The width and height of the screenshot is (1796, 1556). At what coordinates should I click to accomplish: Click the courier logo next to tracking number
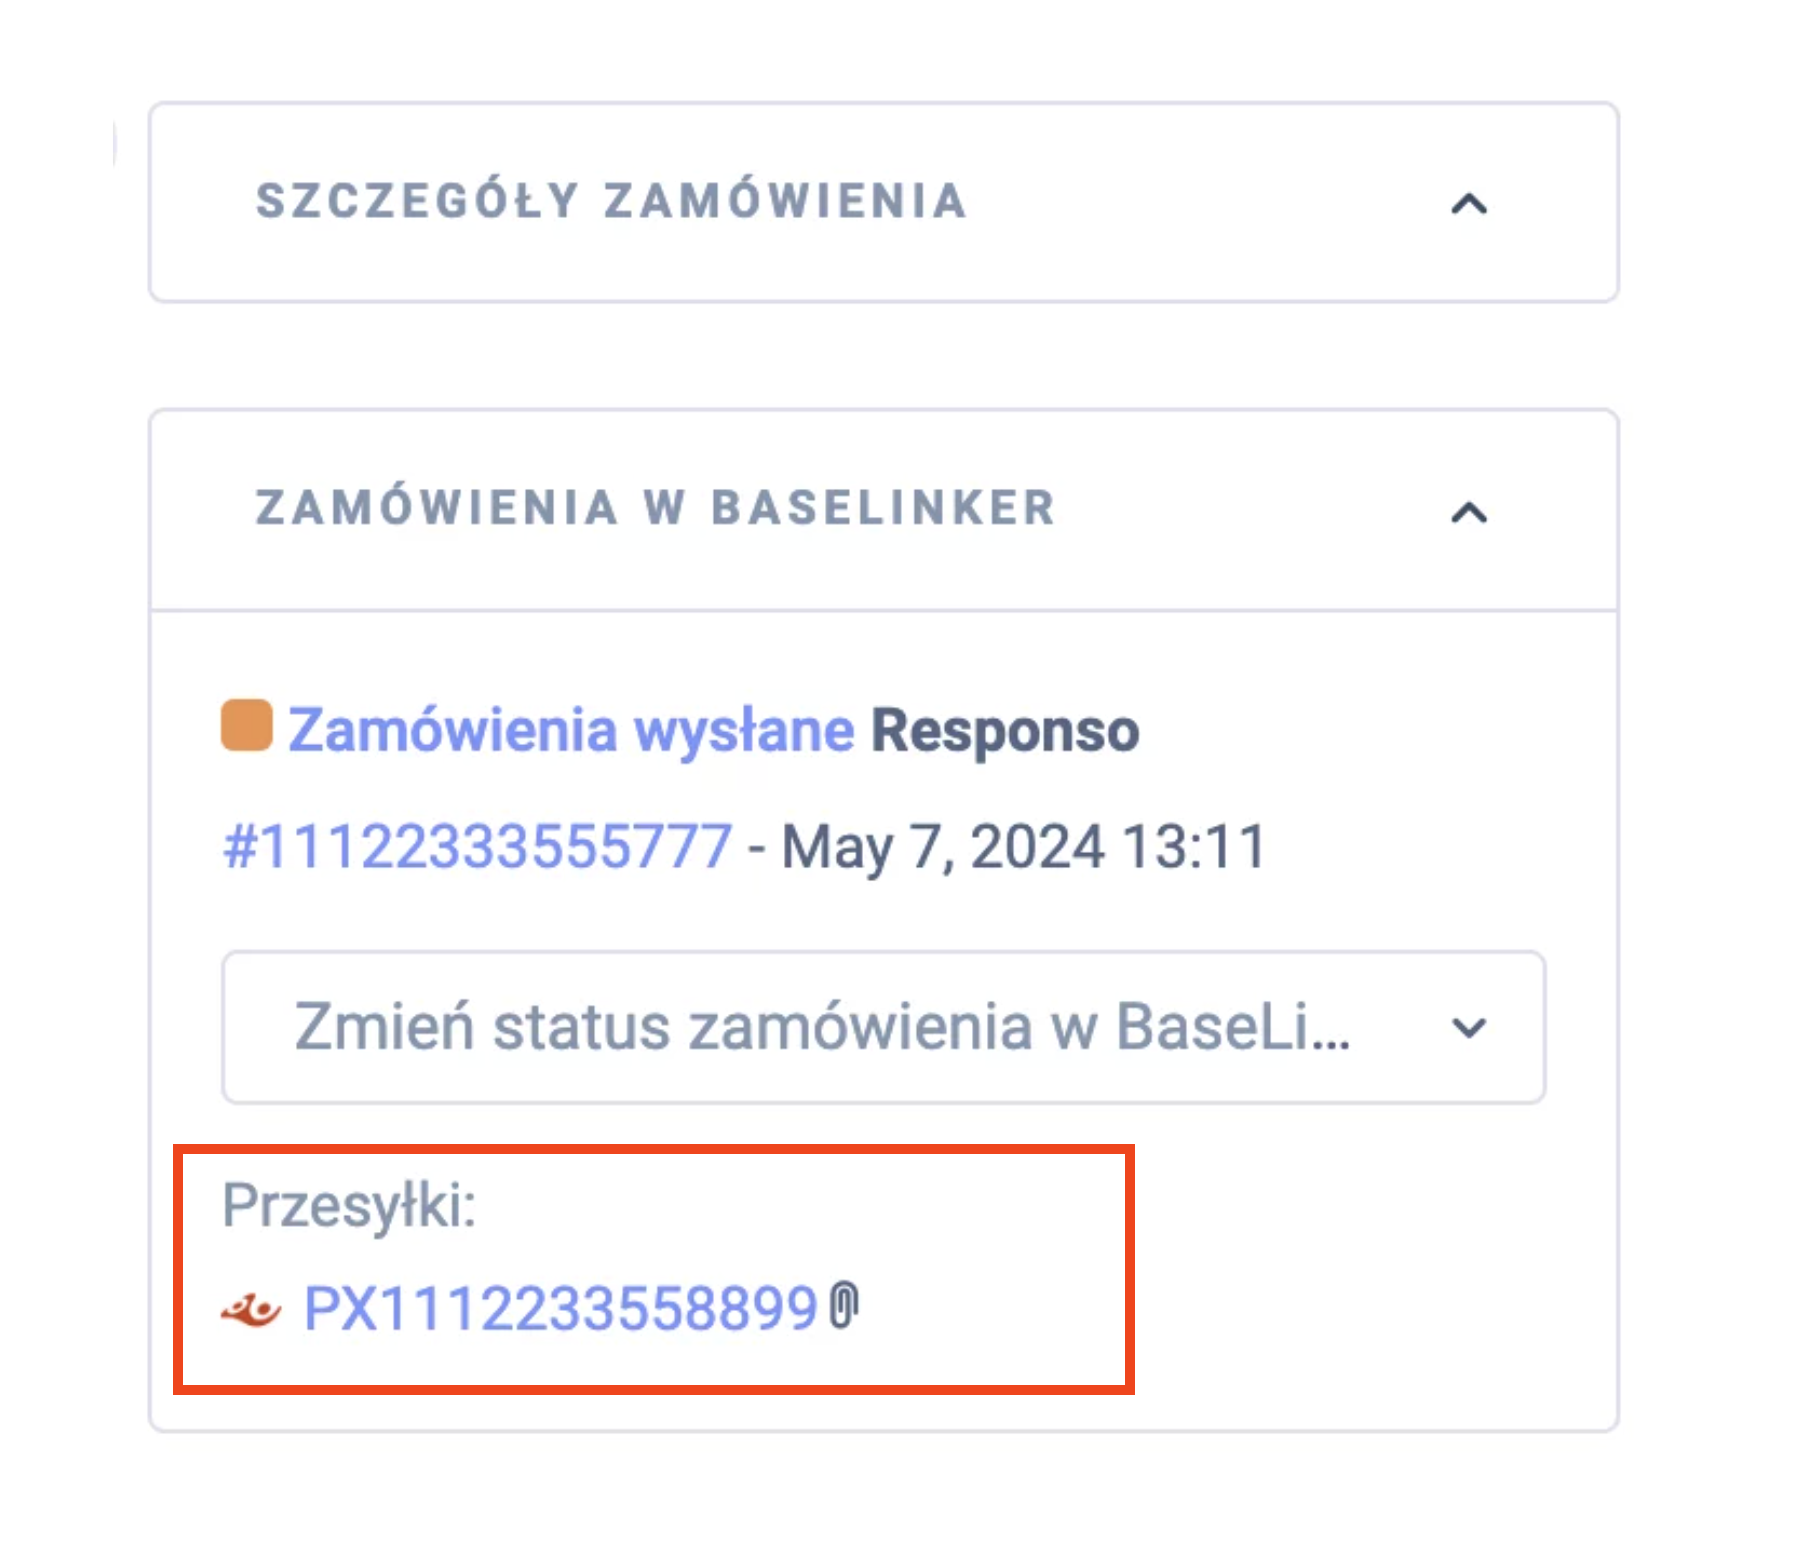pyautogui.click(x=250, y=1309)
